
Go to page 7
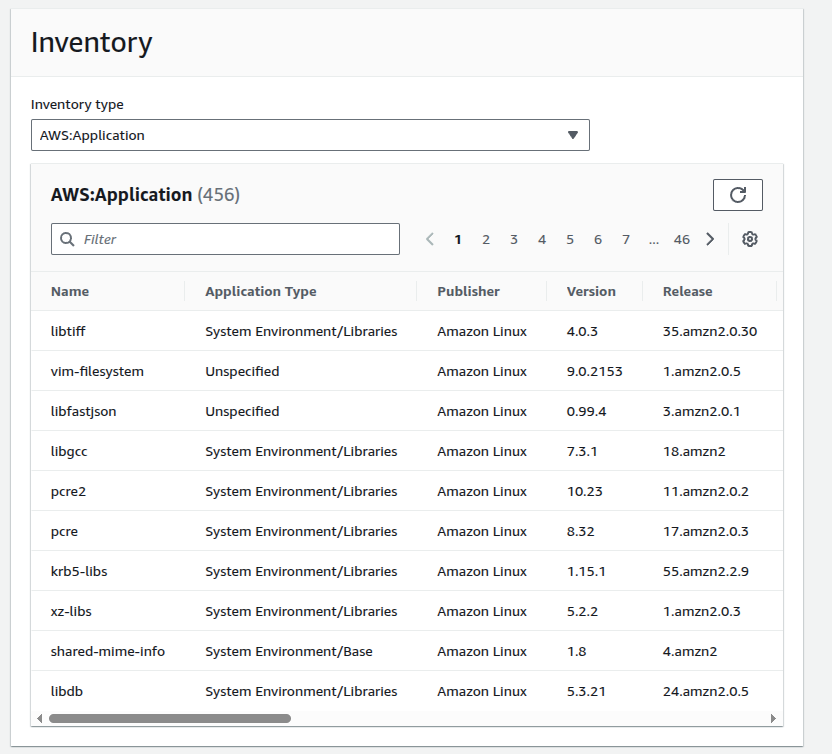tap(626, 240)
